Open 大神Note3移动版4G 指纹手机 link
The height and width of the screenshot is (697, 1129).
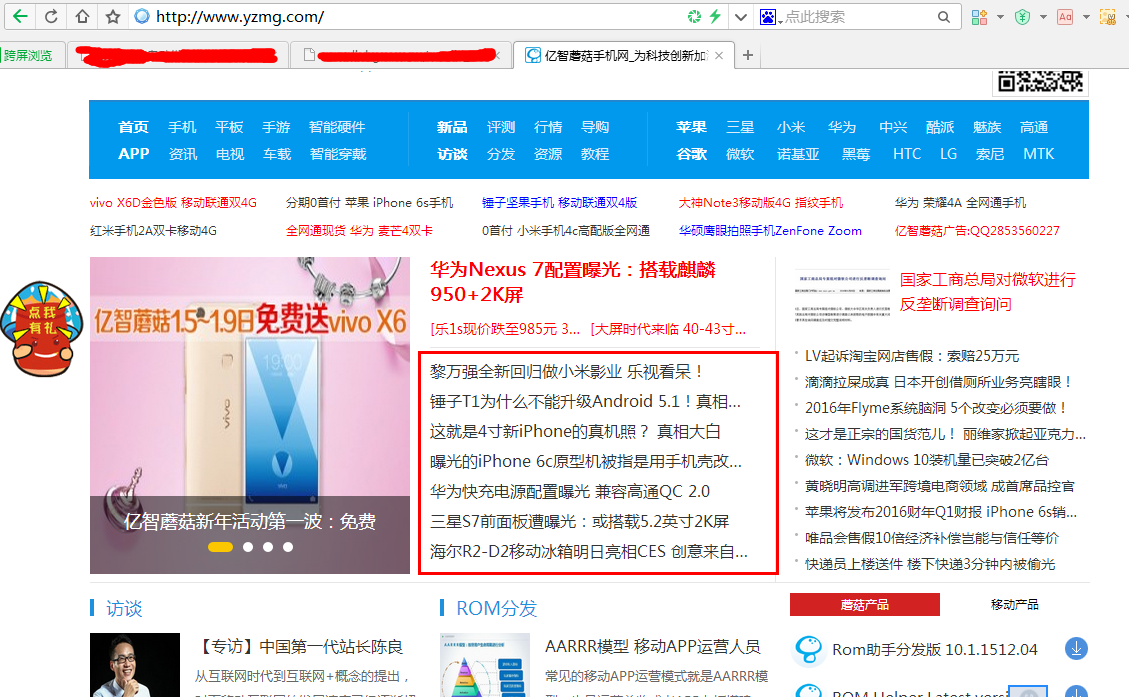760,202
